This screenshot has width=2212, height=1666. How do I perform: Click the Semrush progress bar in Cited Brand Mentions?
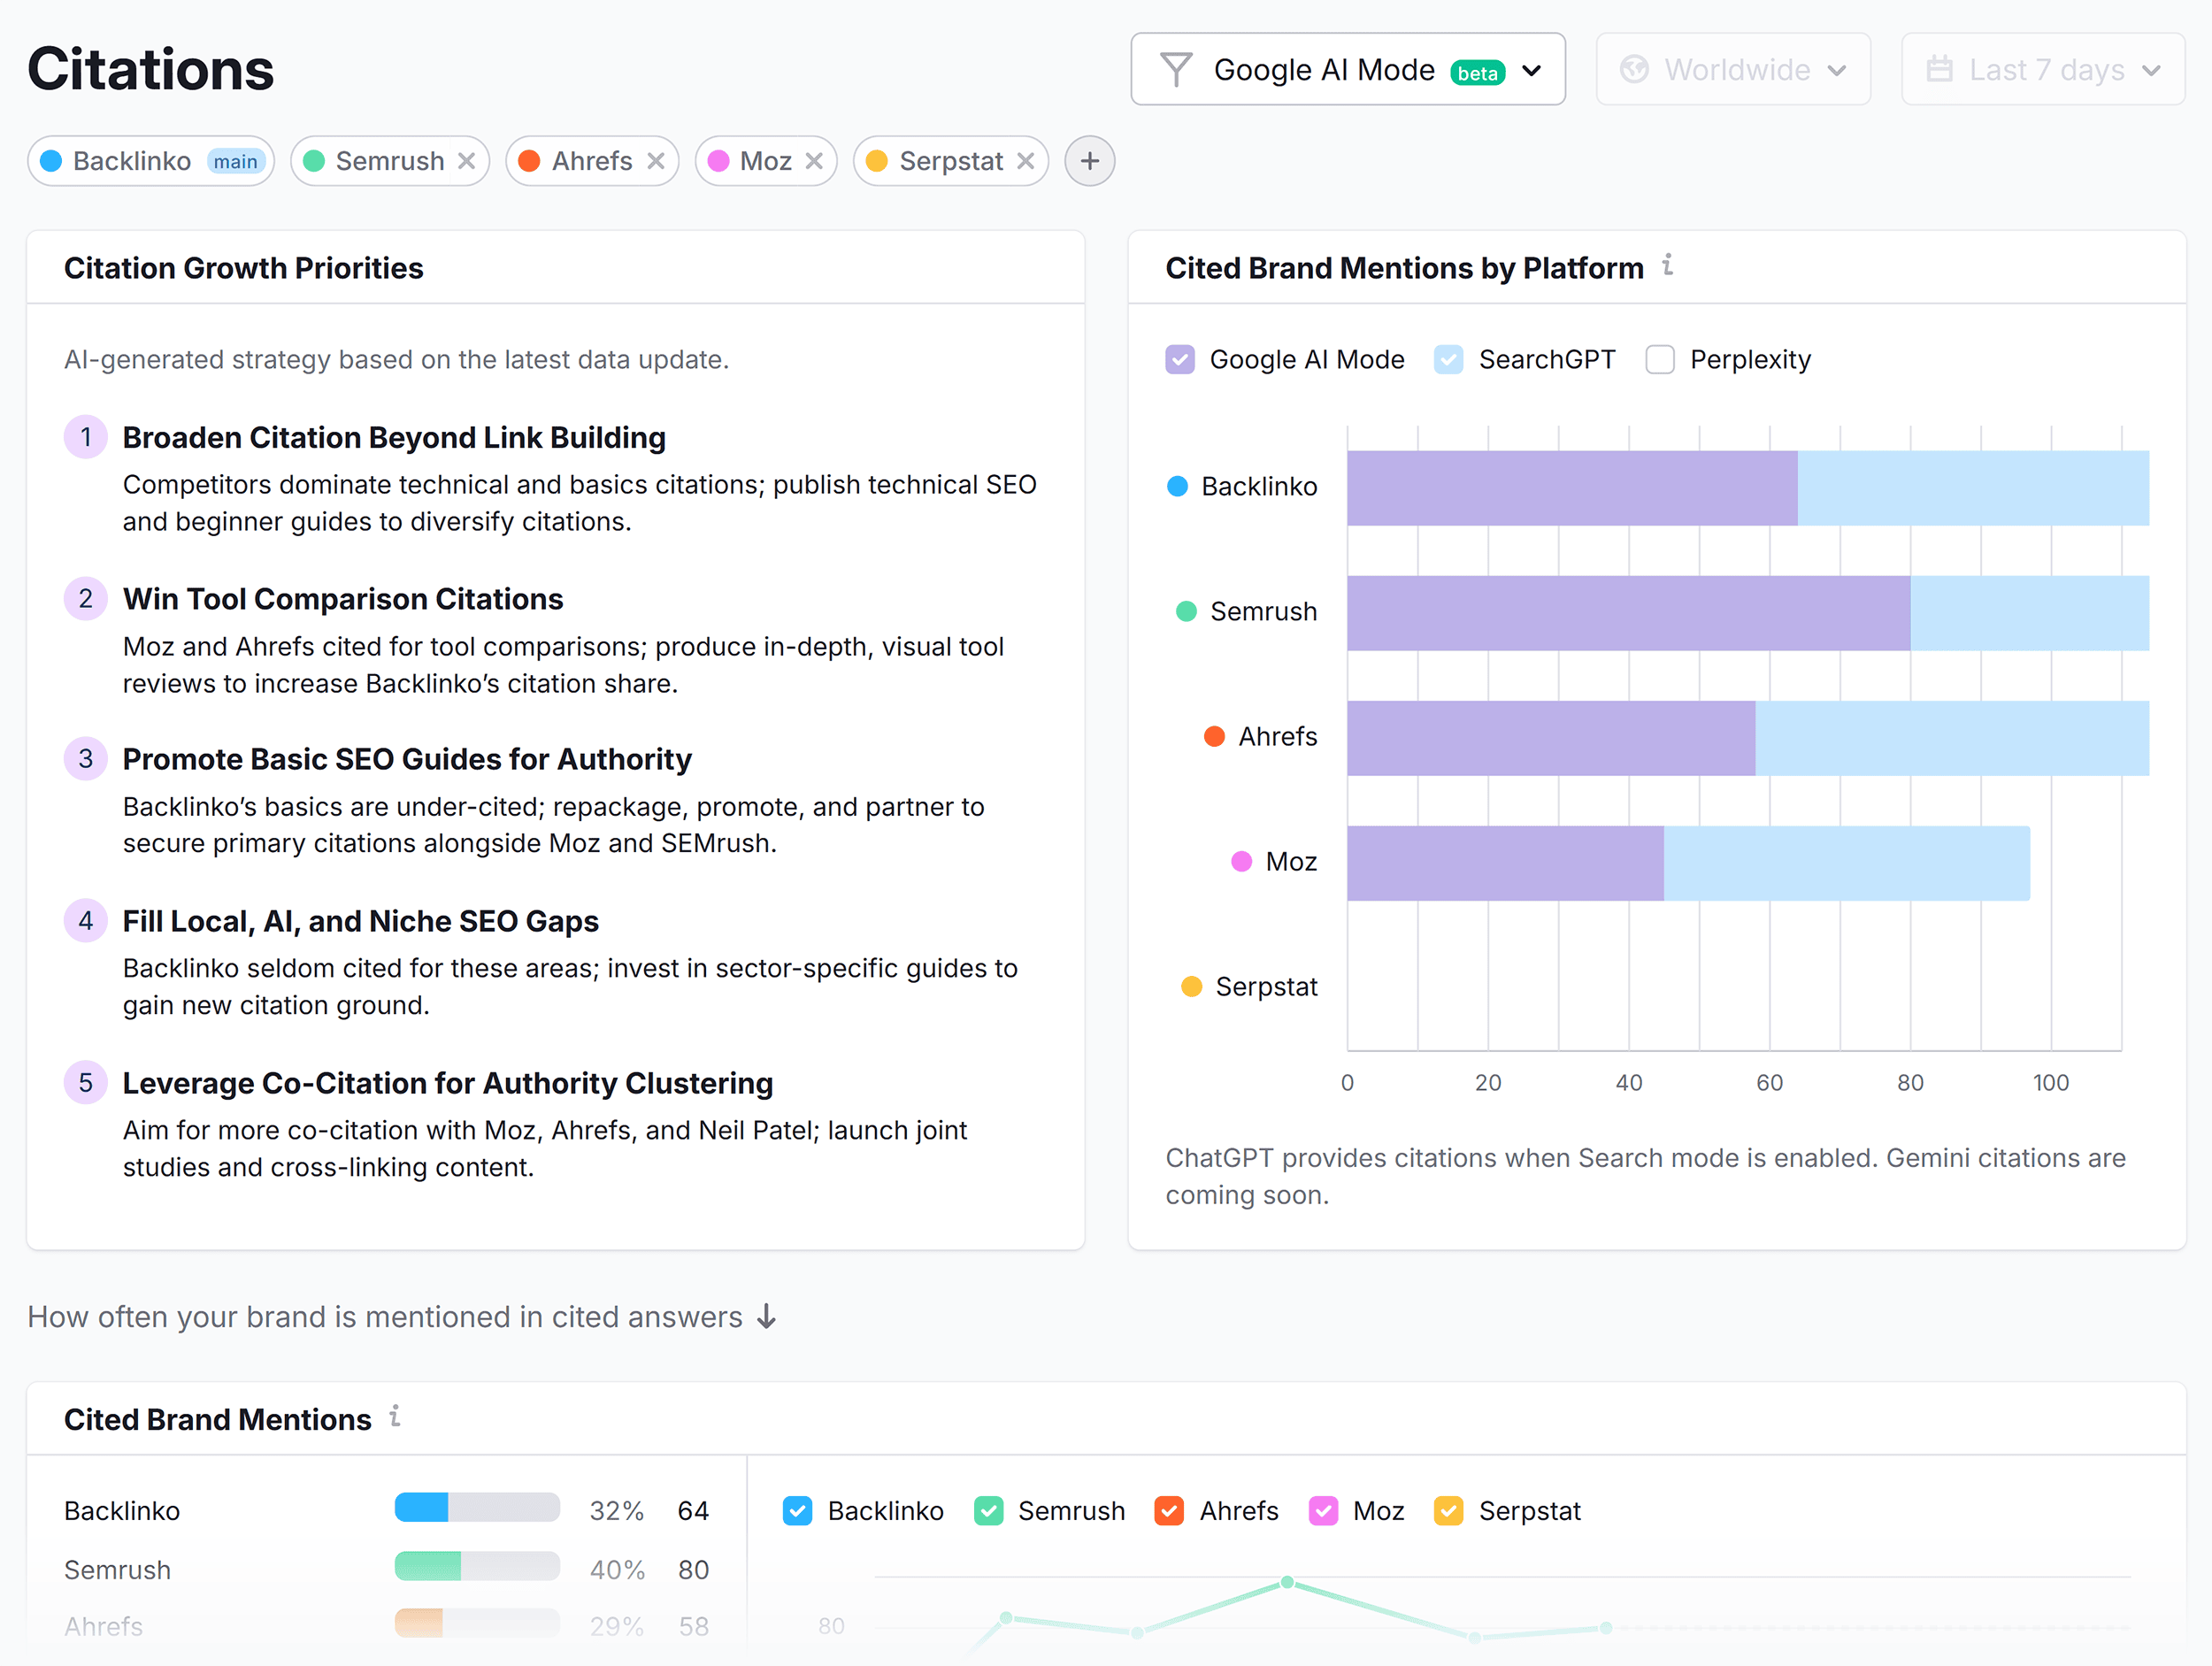477,1568
